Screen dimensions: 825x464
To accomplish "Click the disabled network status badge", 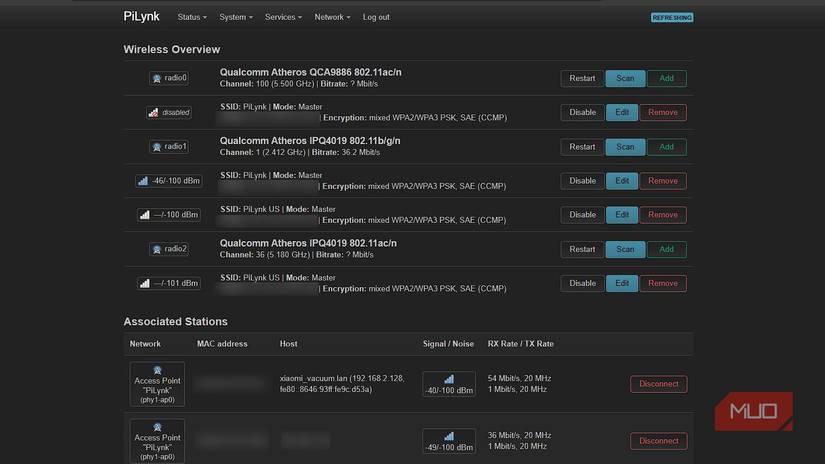I will coord(169,112).
